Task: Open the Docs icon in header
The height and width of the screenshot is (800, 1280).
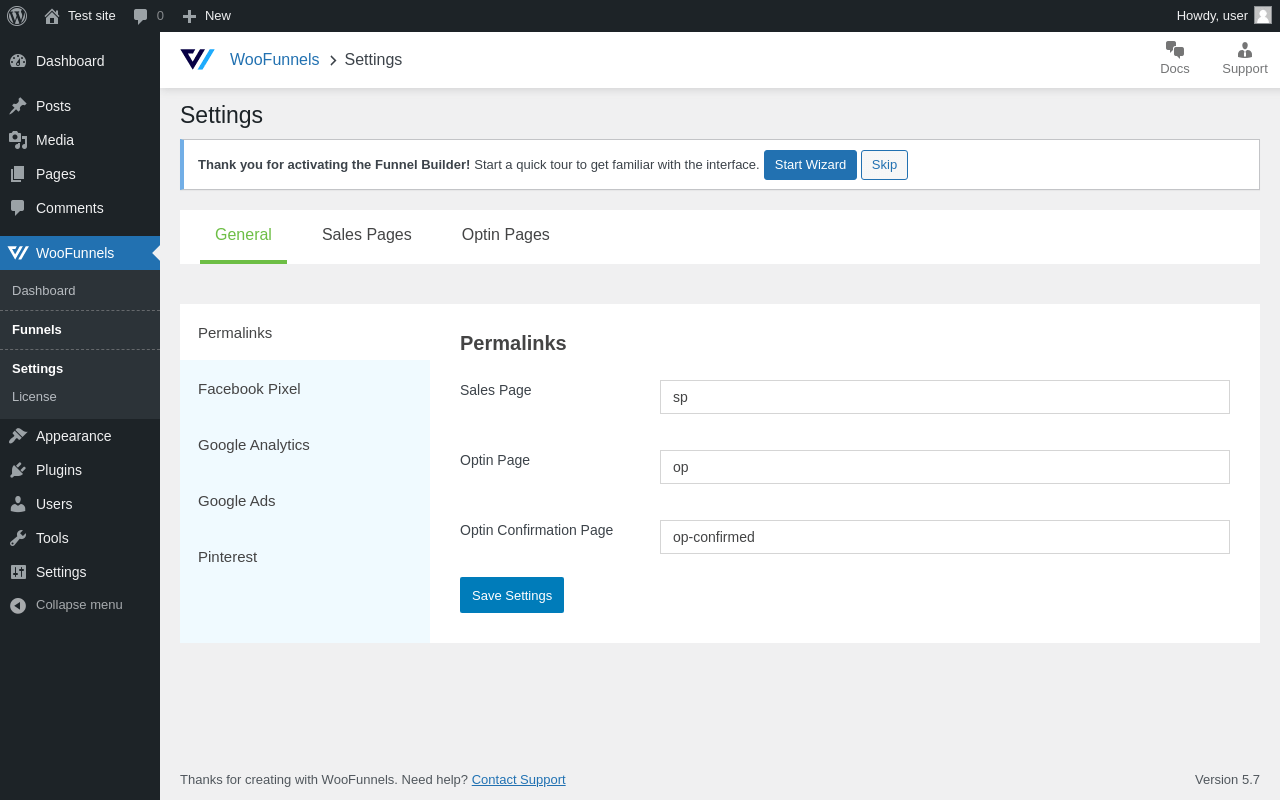Action: tap(1175, 50)
